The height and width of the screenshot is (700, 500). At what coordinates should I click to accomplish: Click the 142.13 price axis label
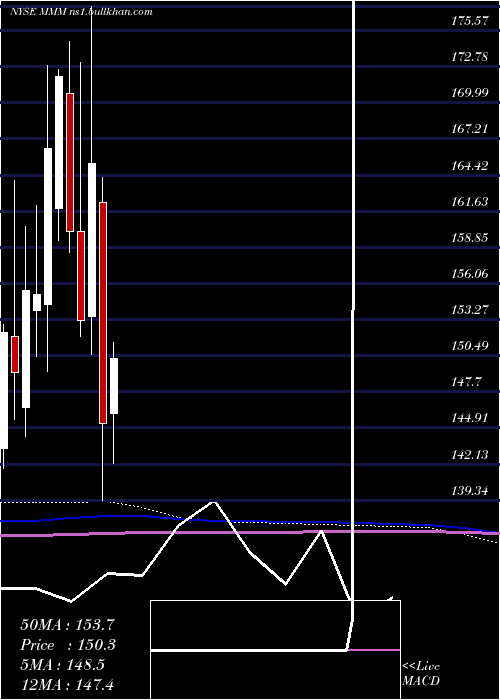click(x=469, y=455)
